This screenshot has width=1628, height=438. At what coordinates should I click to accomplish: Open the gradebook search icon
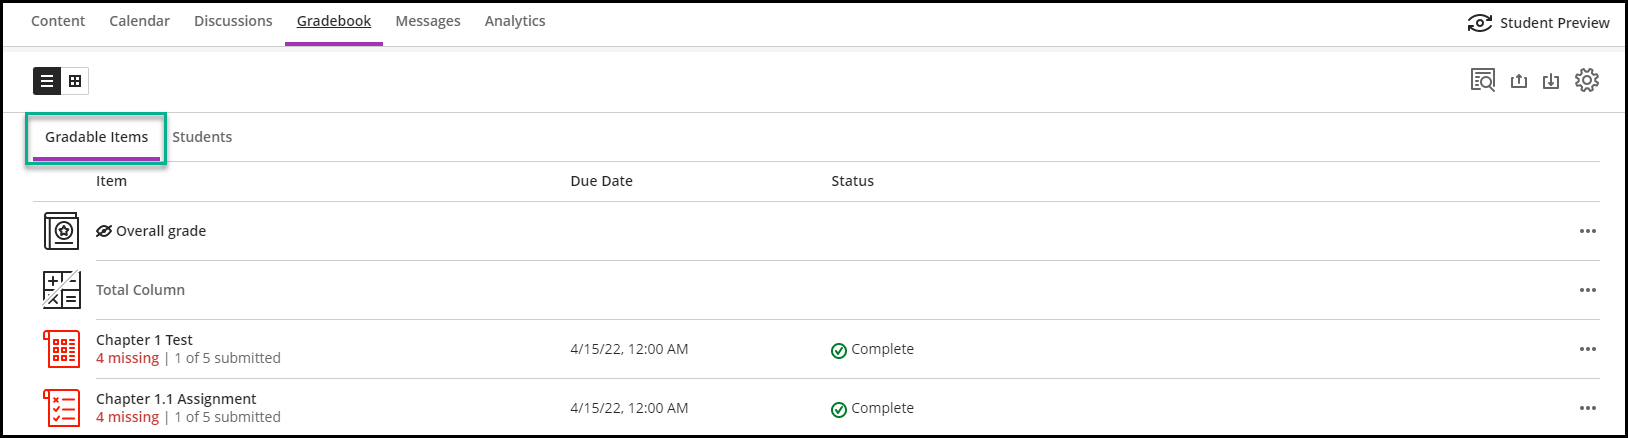pyautogui.click(x=1482, y=80)
